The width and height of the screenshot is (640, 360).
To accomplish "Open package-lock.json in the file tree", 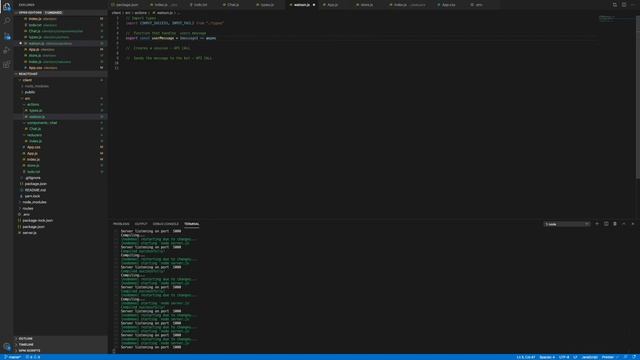I will [60, 220].
